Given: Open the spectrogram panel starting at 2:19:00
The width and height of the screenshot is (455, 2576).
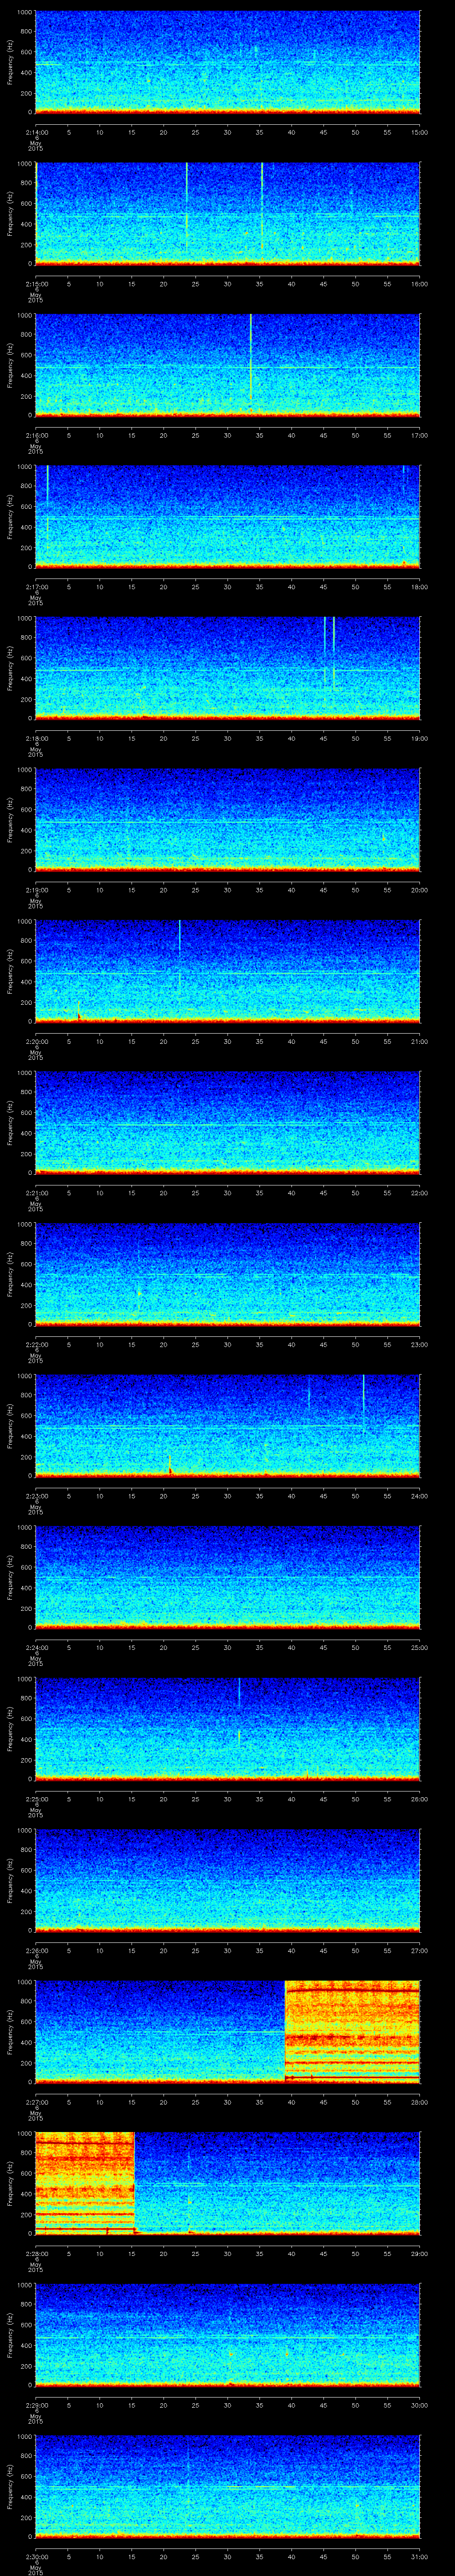Looking at the screenshot, I should click(x=227, y=819).
